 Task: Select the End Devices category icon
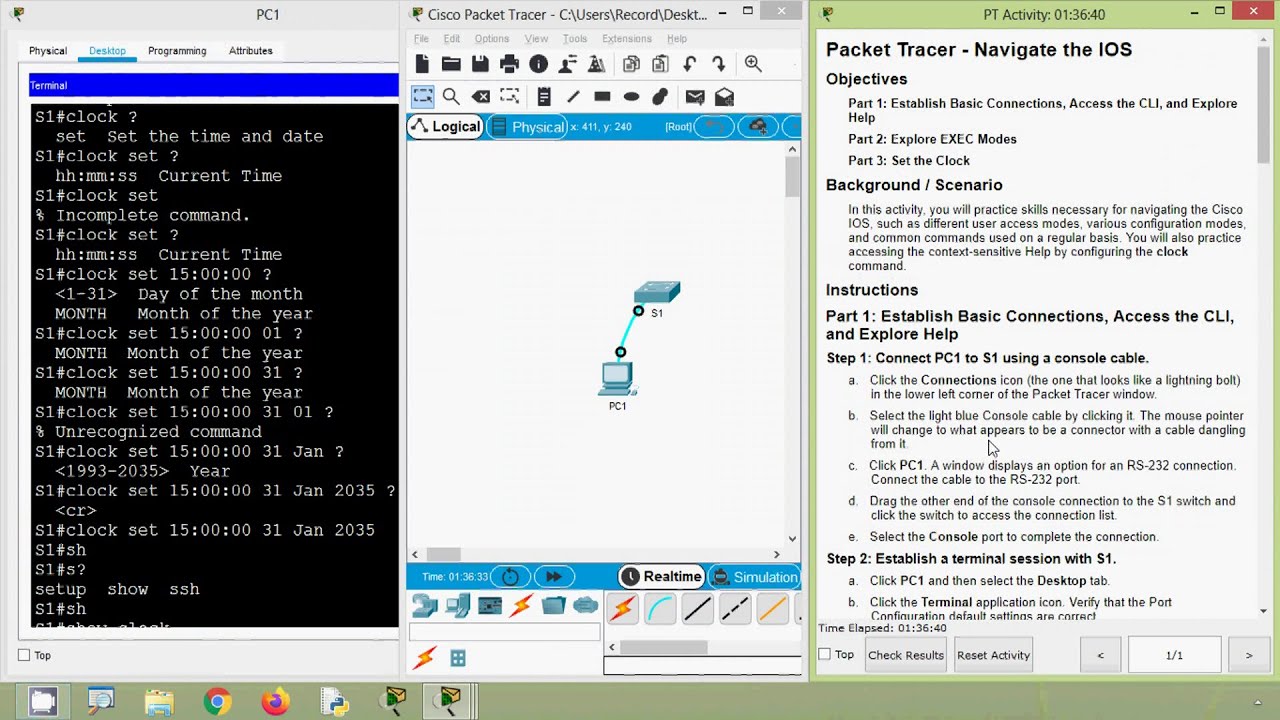tap(458, 606)
